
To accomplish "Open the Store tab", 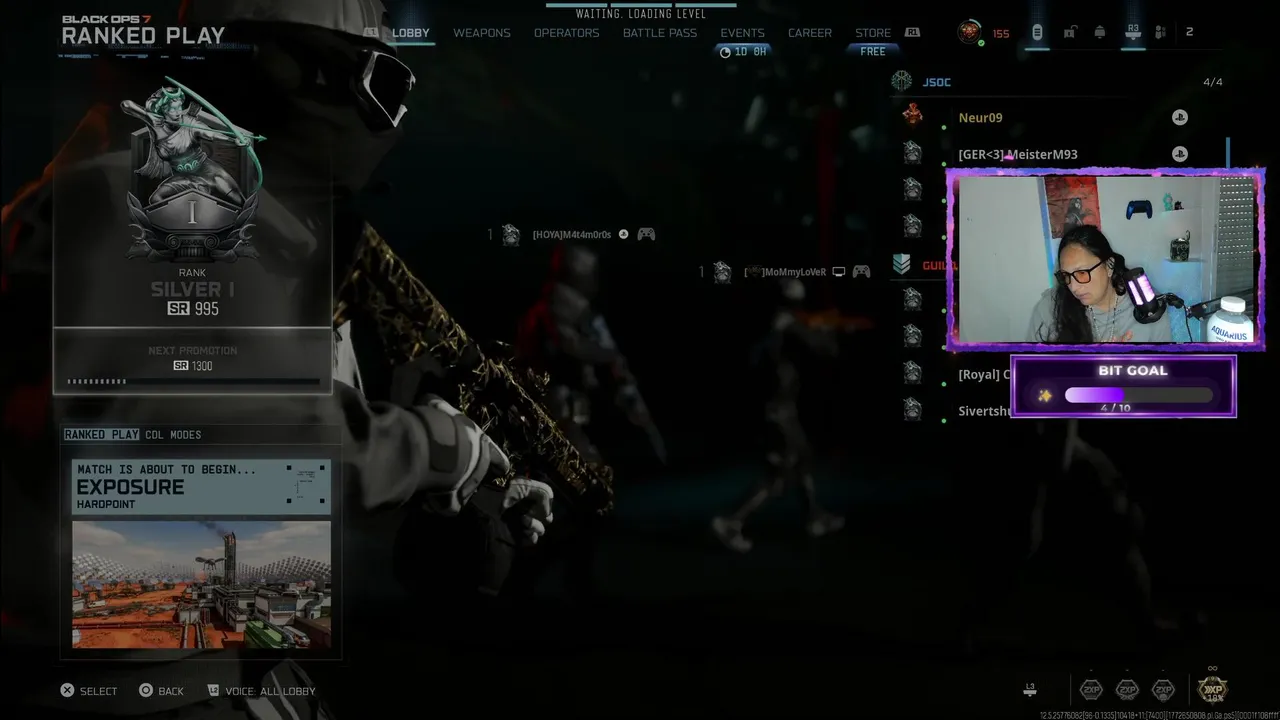I will 873,33.
